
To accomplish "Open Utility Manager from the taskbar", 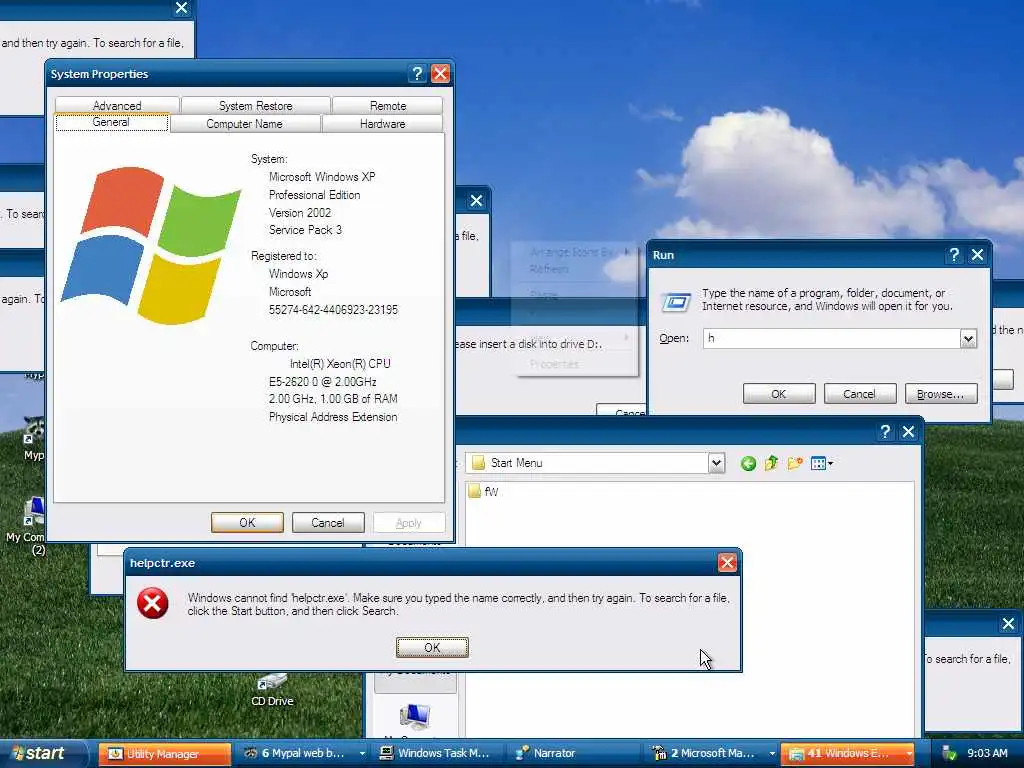I will click(165, 753).
